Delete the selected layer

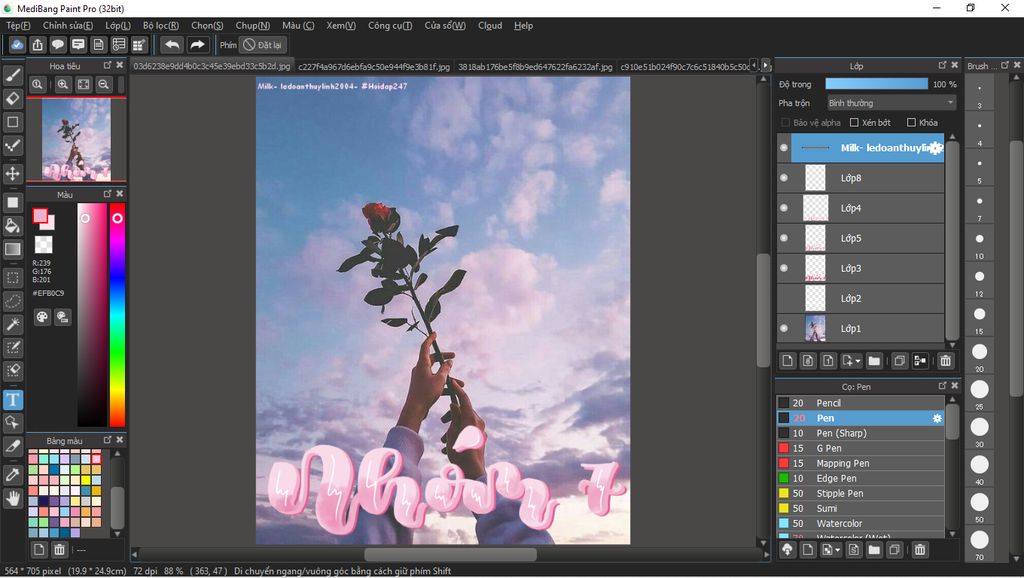[x=945, y=361]
